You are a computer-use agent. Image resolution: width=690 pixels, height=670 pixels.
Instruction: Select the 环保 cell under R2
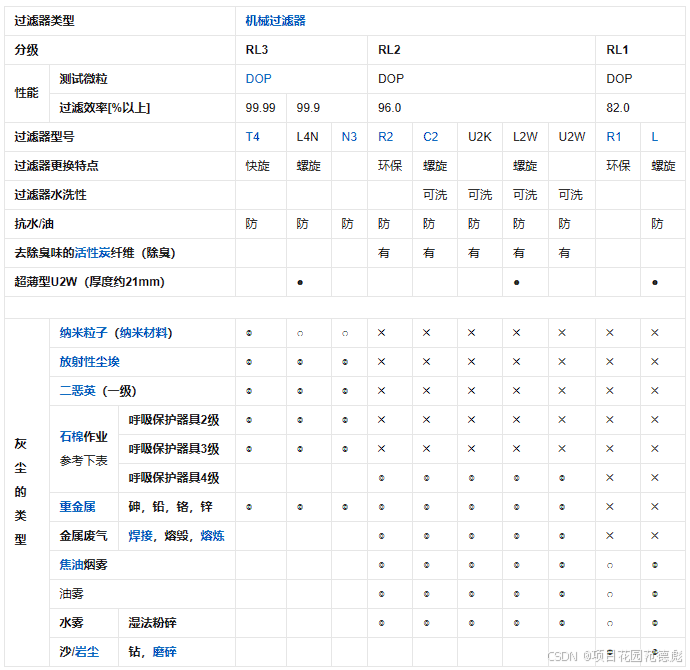coord(390,166)
